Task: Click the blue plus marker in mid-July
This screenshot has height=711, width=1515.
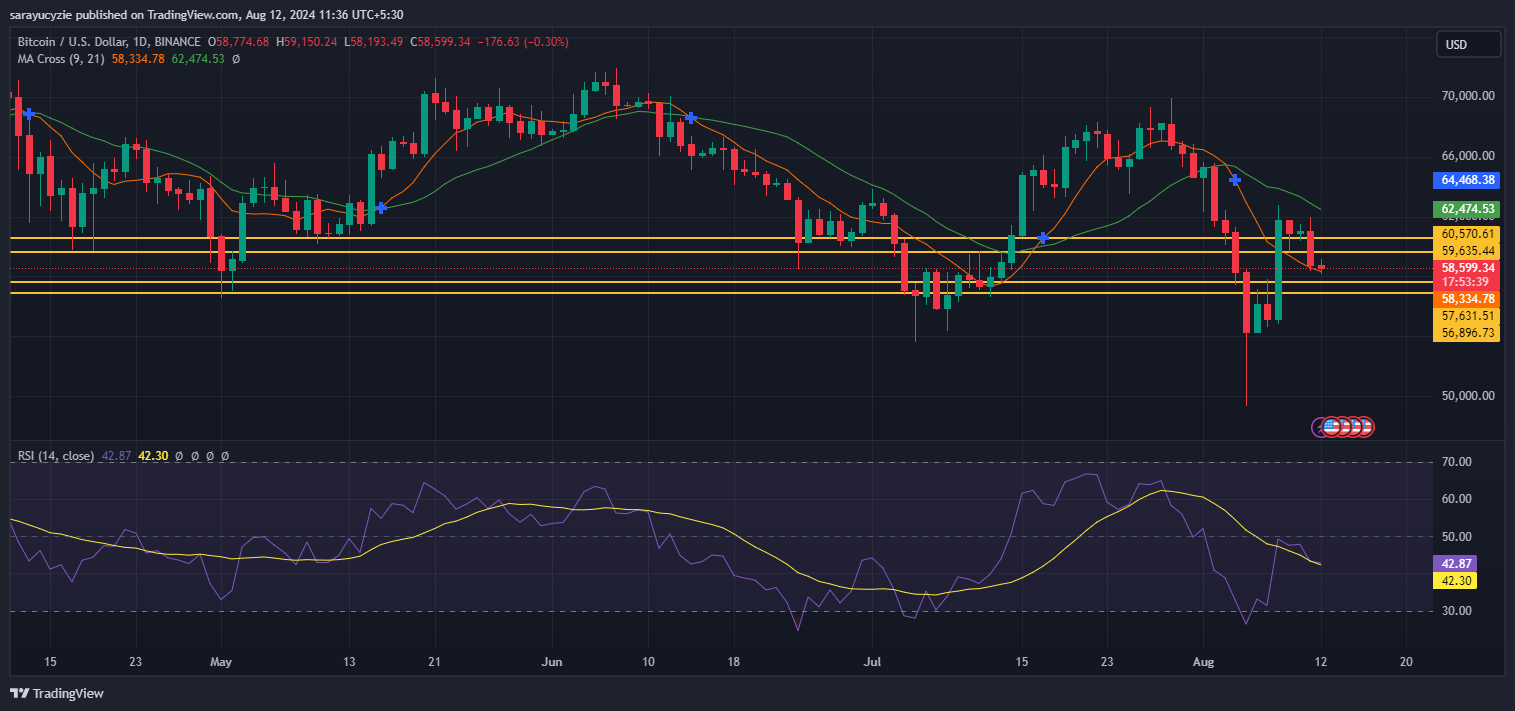Action: pyautogui.click(x=1043, y=238)
